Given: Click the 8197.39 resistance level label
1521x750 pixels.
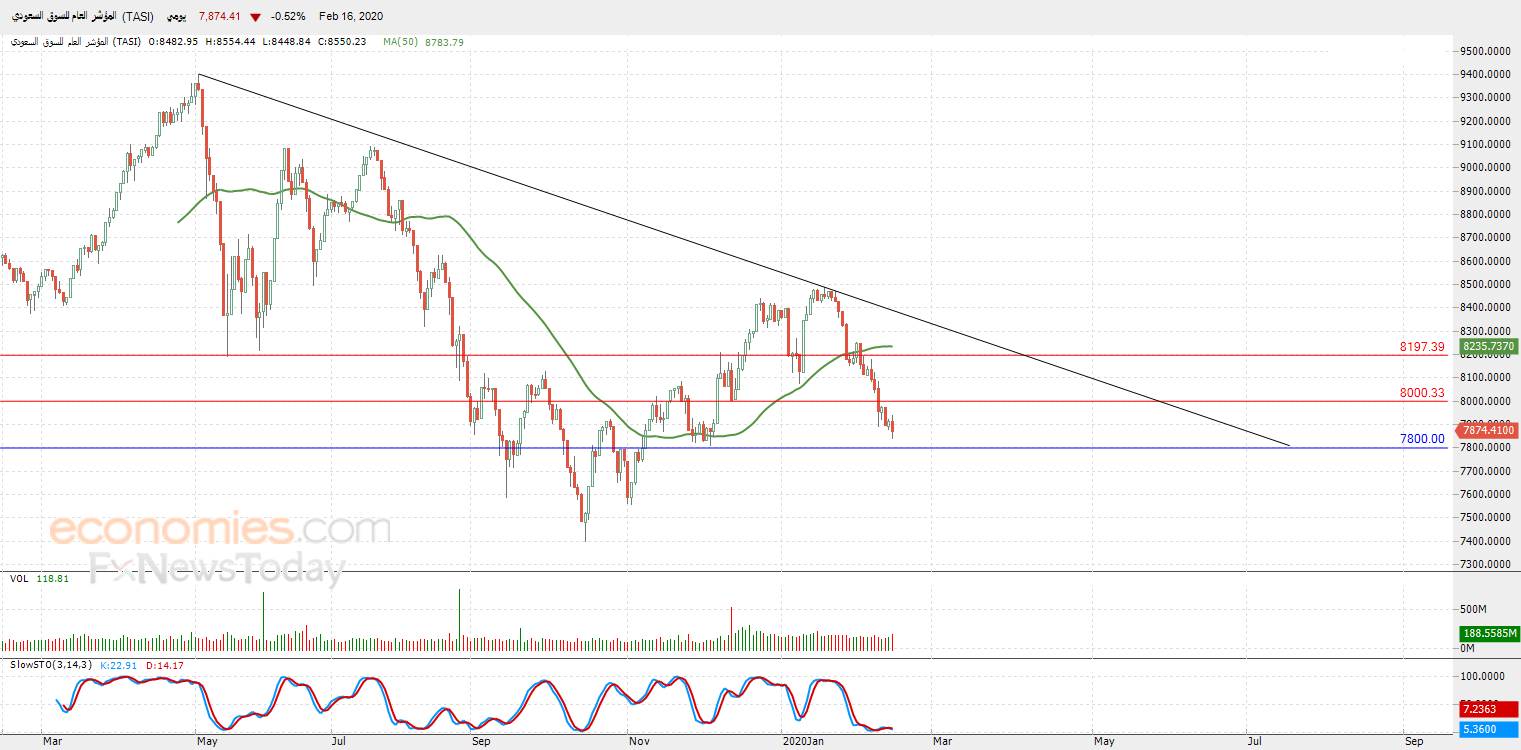Looking at the screenshot, I should (x=1421, y=347).
